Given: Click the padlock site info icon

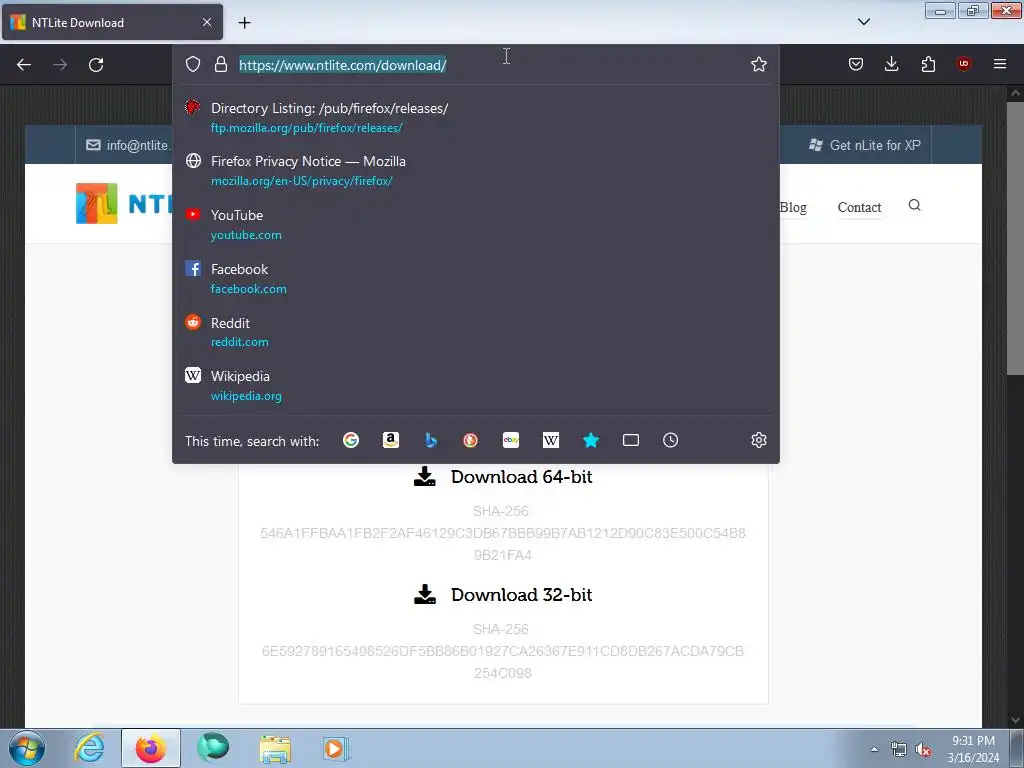Looking at the screenshot, I should pos(221,64).
